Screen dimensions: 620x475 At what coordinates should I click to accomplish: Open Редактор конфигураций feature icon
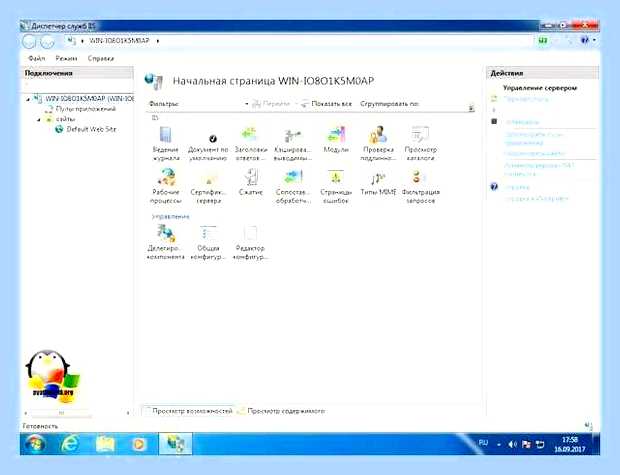[x=250, y=242]
